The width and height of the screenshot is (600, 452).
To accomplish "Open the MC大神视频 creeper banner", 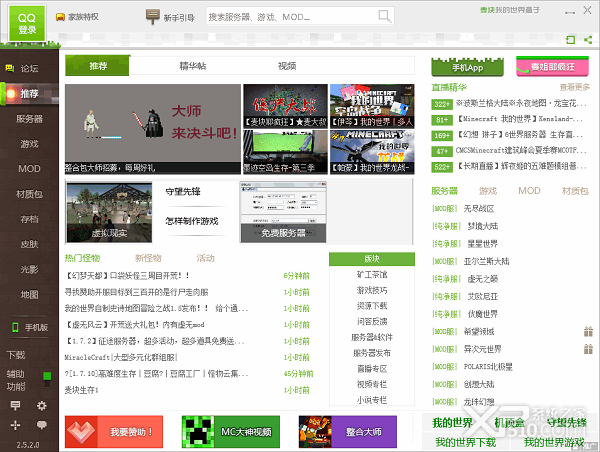I will coord(231,432).
